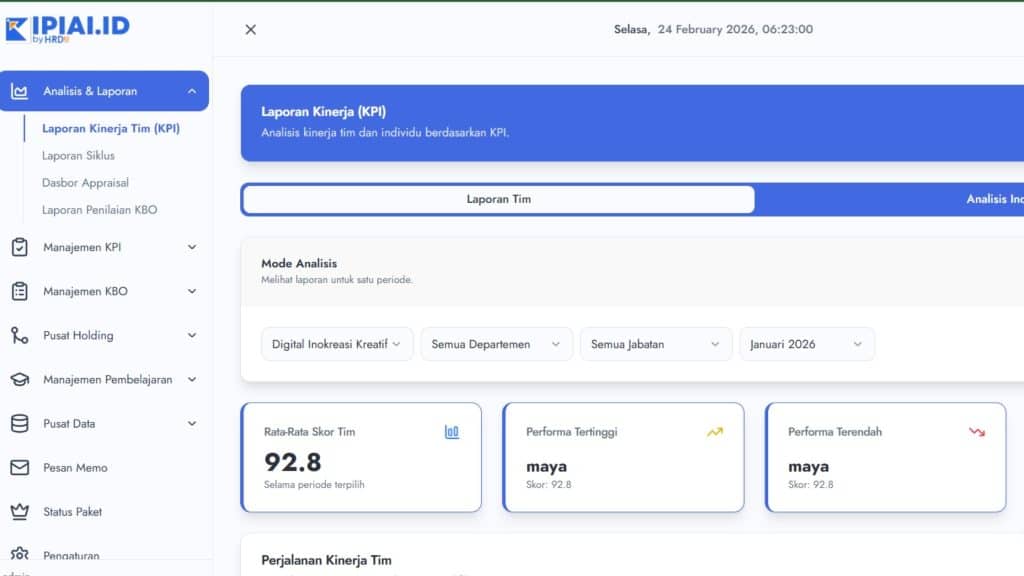Click the Status Paket crown icon

(18, 511)
